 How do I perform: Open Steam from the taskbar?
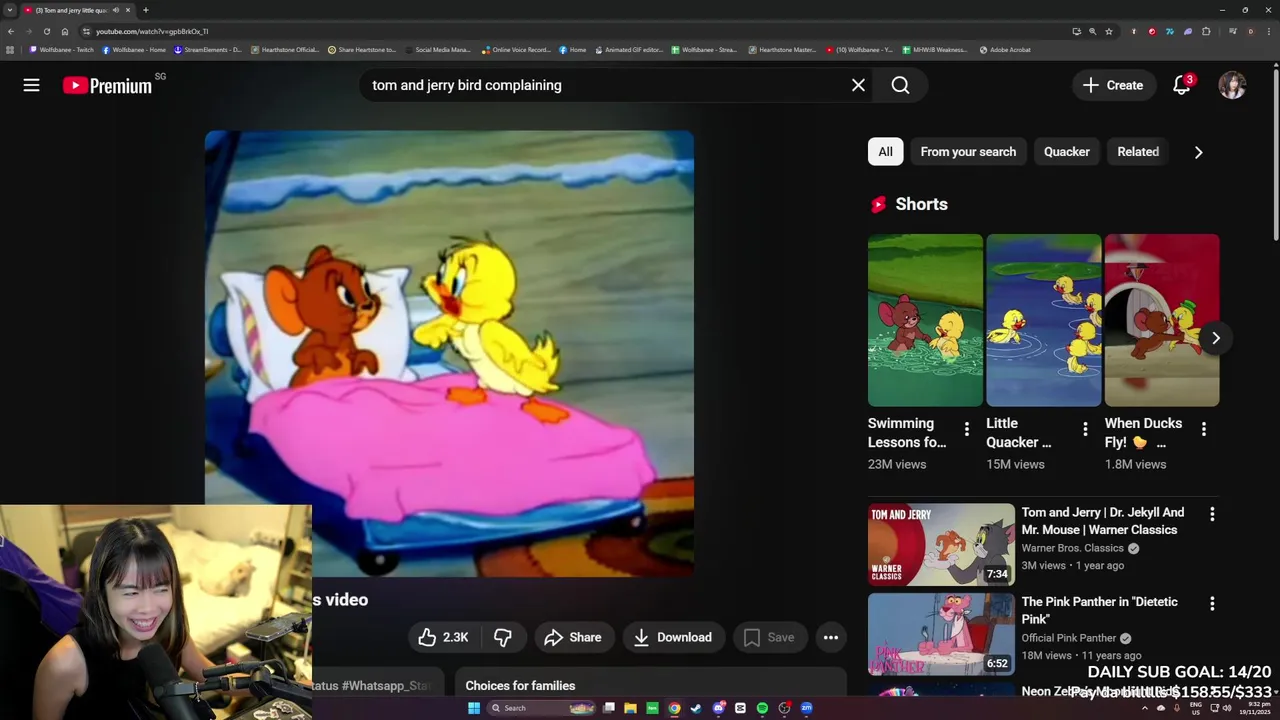coord(695,708)
